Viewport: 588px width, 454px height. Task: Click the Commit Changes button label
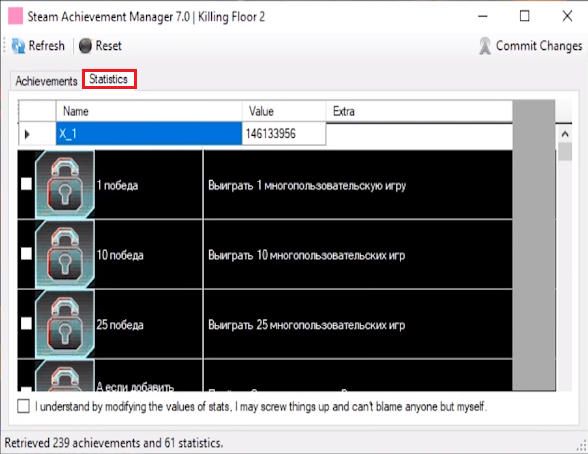coord(539,46)
